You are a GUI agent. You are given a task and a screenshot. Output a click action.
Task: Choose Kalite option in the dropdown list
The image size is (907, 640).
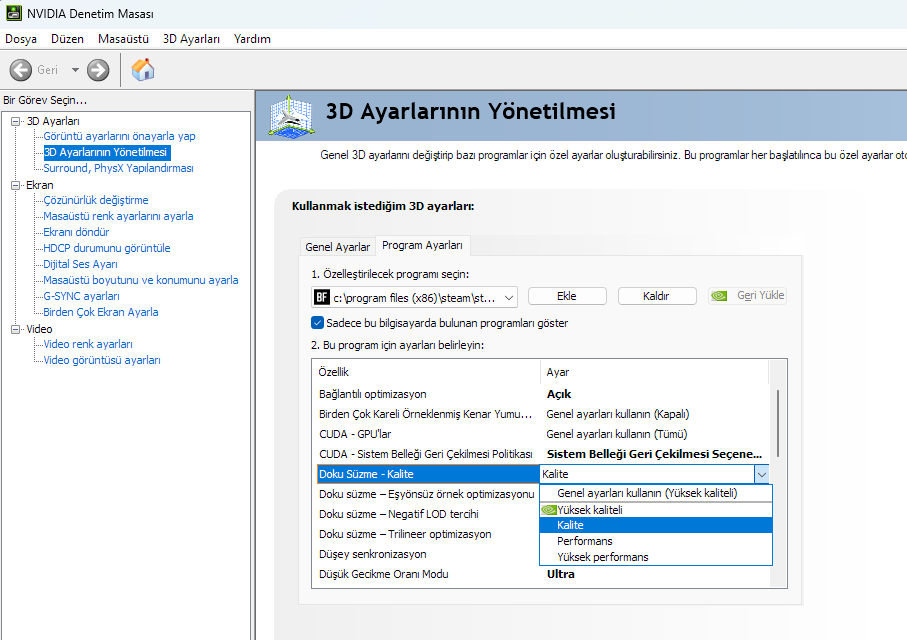click(656, 525)
